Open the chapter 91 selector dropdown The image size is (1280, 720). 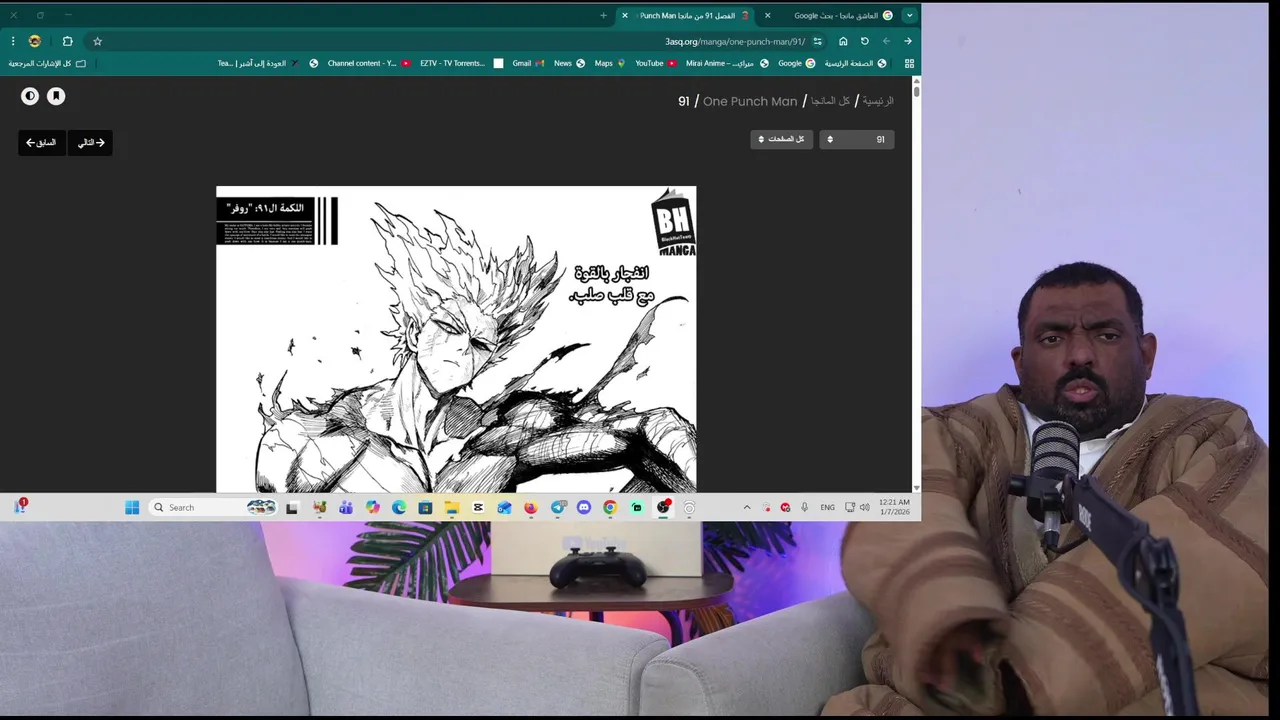click(x=856, y=139)
